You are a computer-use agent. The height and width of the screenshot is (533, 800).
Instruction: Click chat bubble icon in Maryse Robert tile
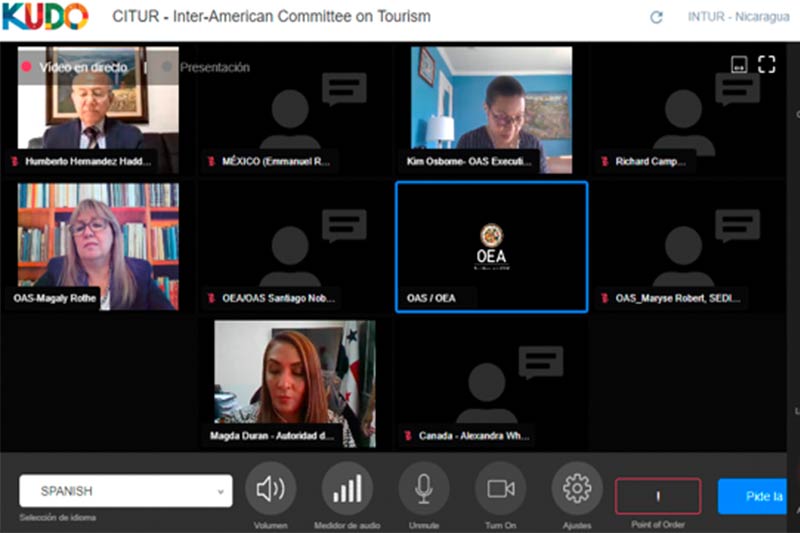[738, 225]
